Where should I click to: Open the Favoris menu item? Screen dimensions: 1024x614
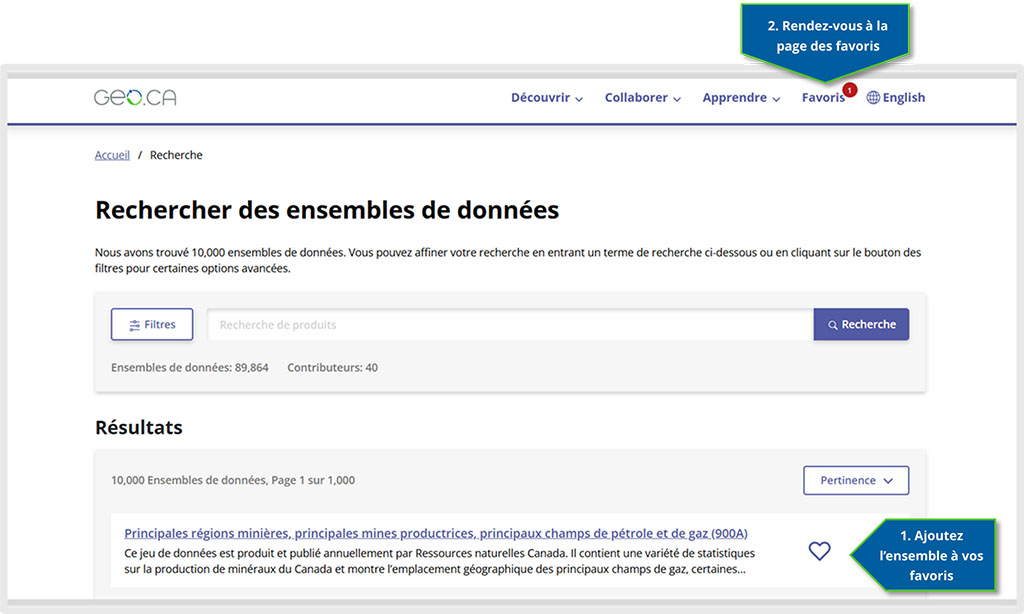[823, 97]
